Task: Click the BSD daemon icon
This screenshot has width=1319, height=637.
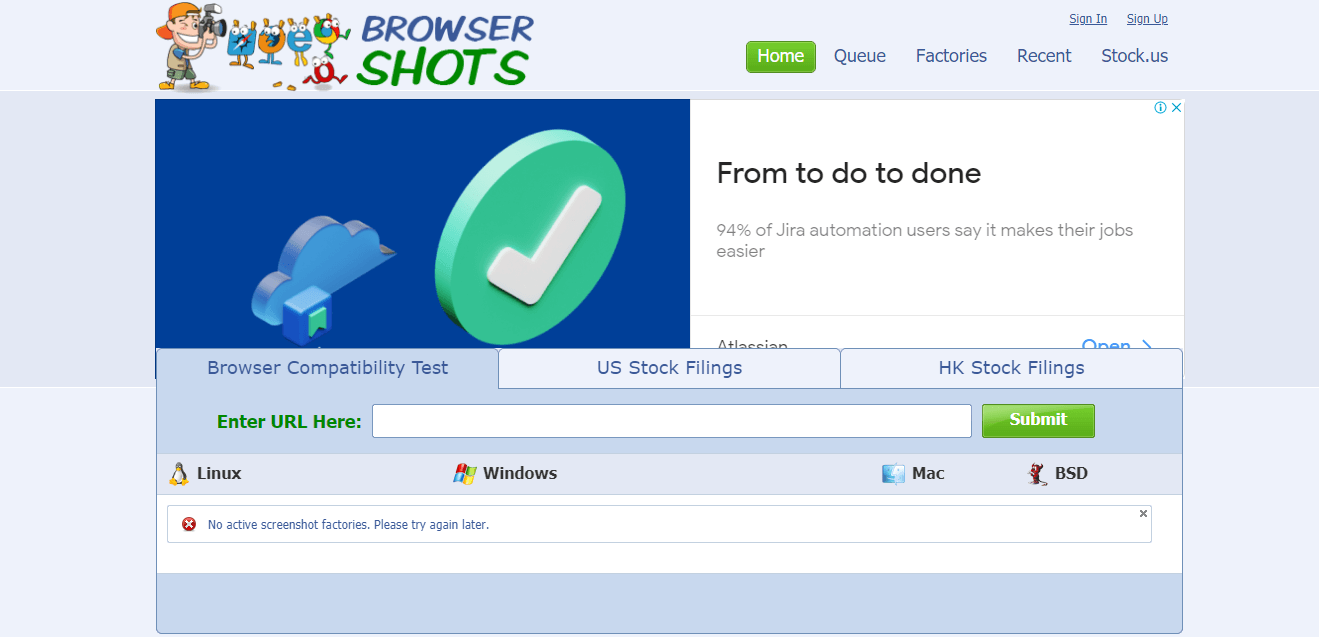Action: coord(1037,474)
